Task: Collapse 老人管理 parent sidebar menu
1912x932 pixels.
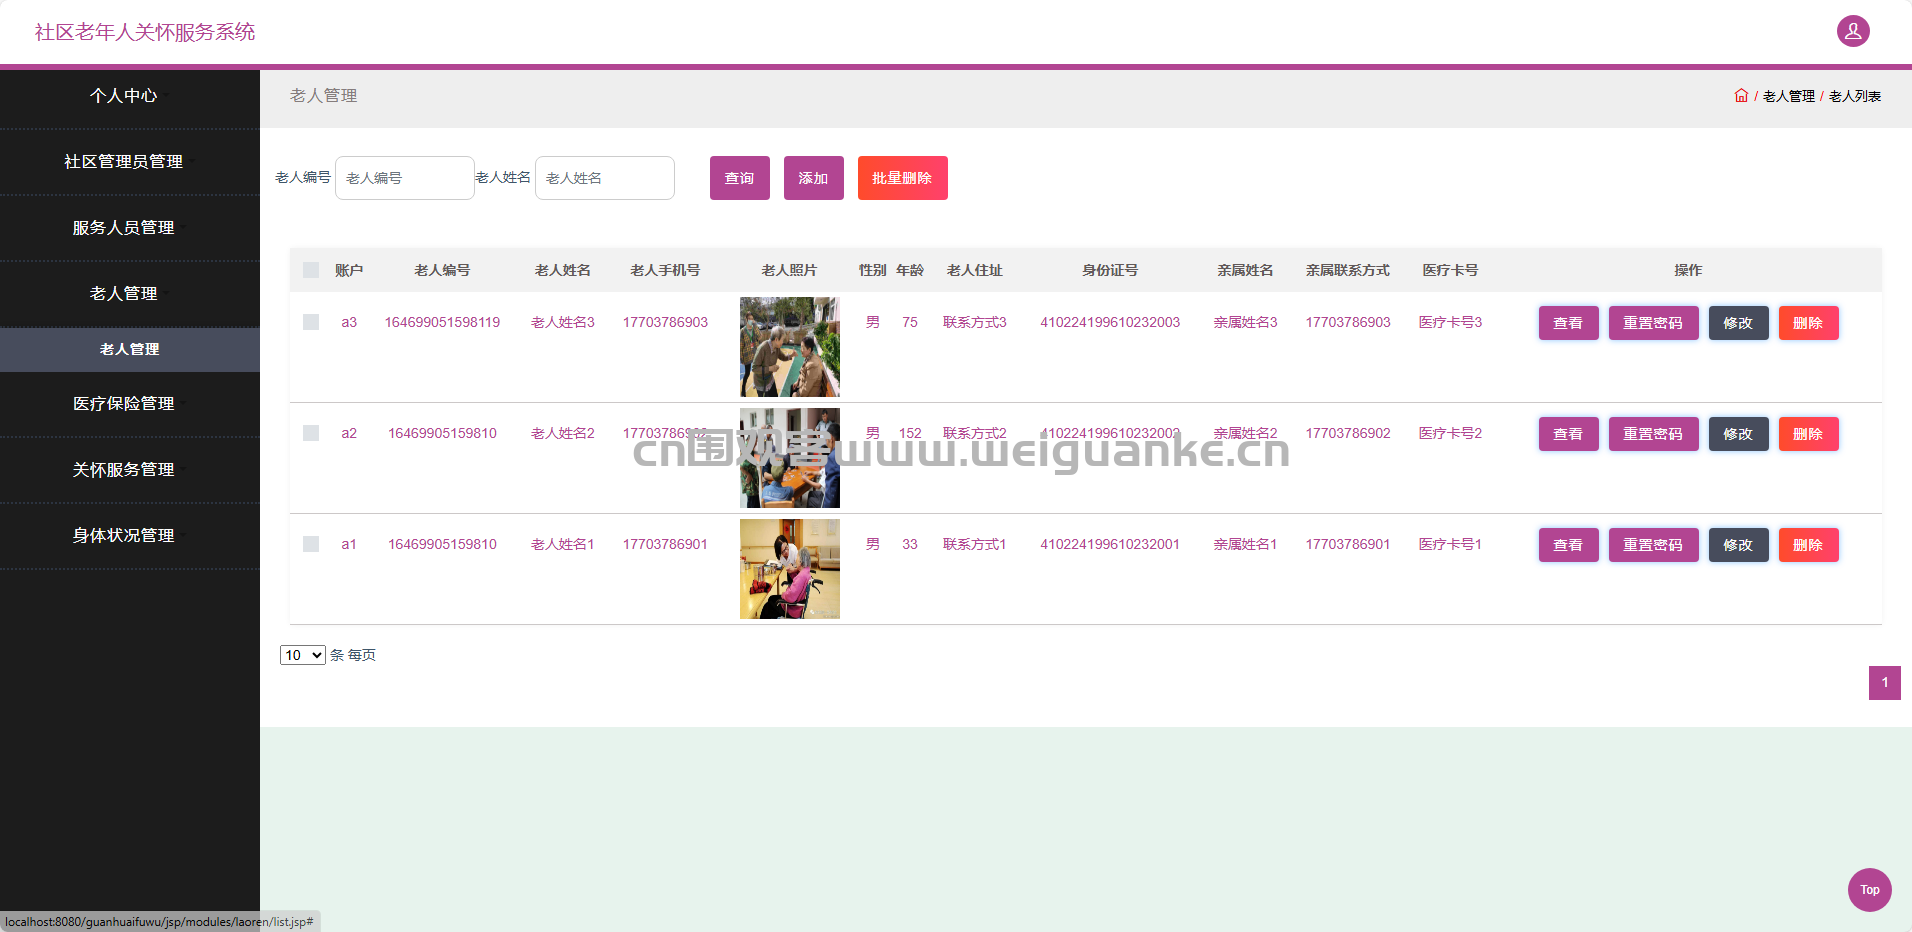Action: coord(130,294)
